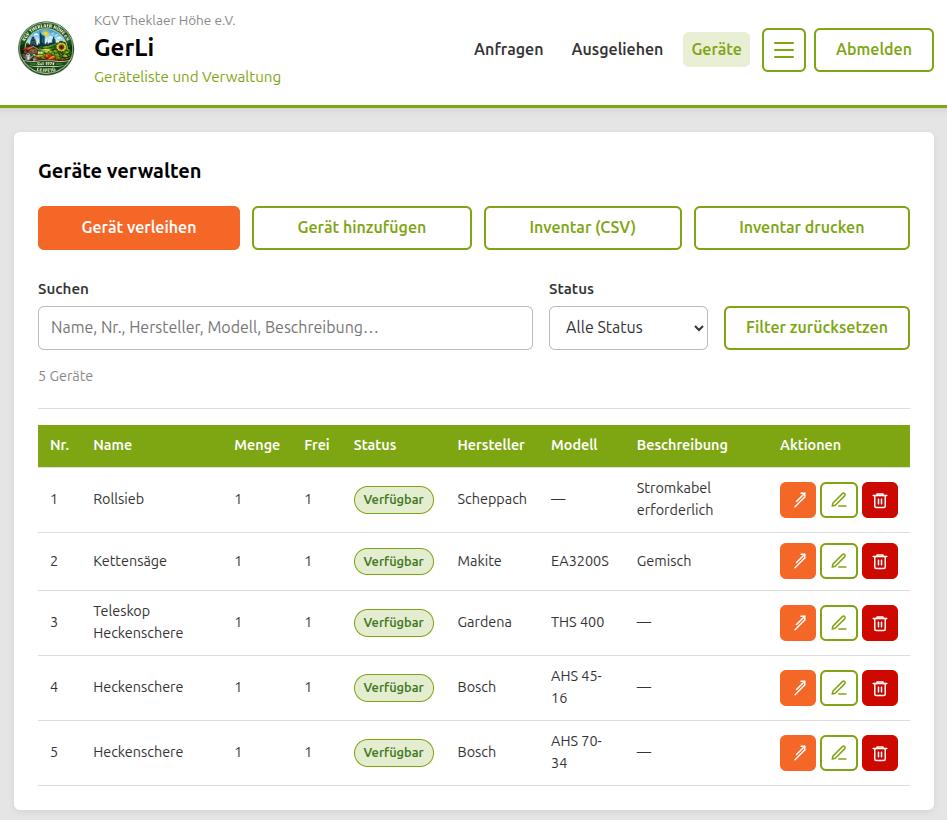Viewport: 947px width, 820px height.
Task: Edit the Teleskop Heckenschere with its pencil icon
Action: pyautogui.click(x=839, y=623)
